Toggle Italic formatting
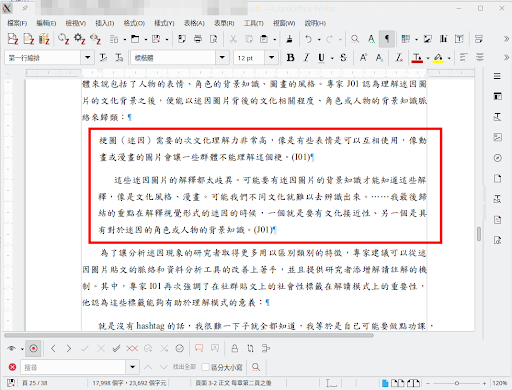Viewport: 512px width, 390px height. click(x=306, y=58)
